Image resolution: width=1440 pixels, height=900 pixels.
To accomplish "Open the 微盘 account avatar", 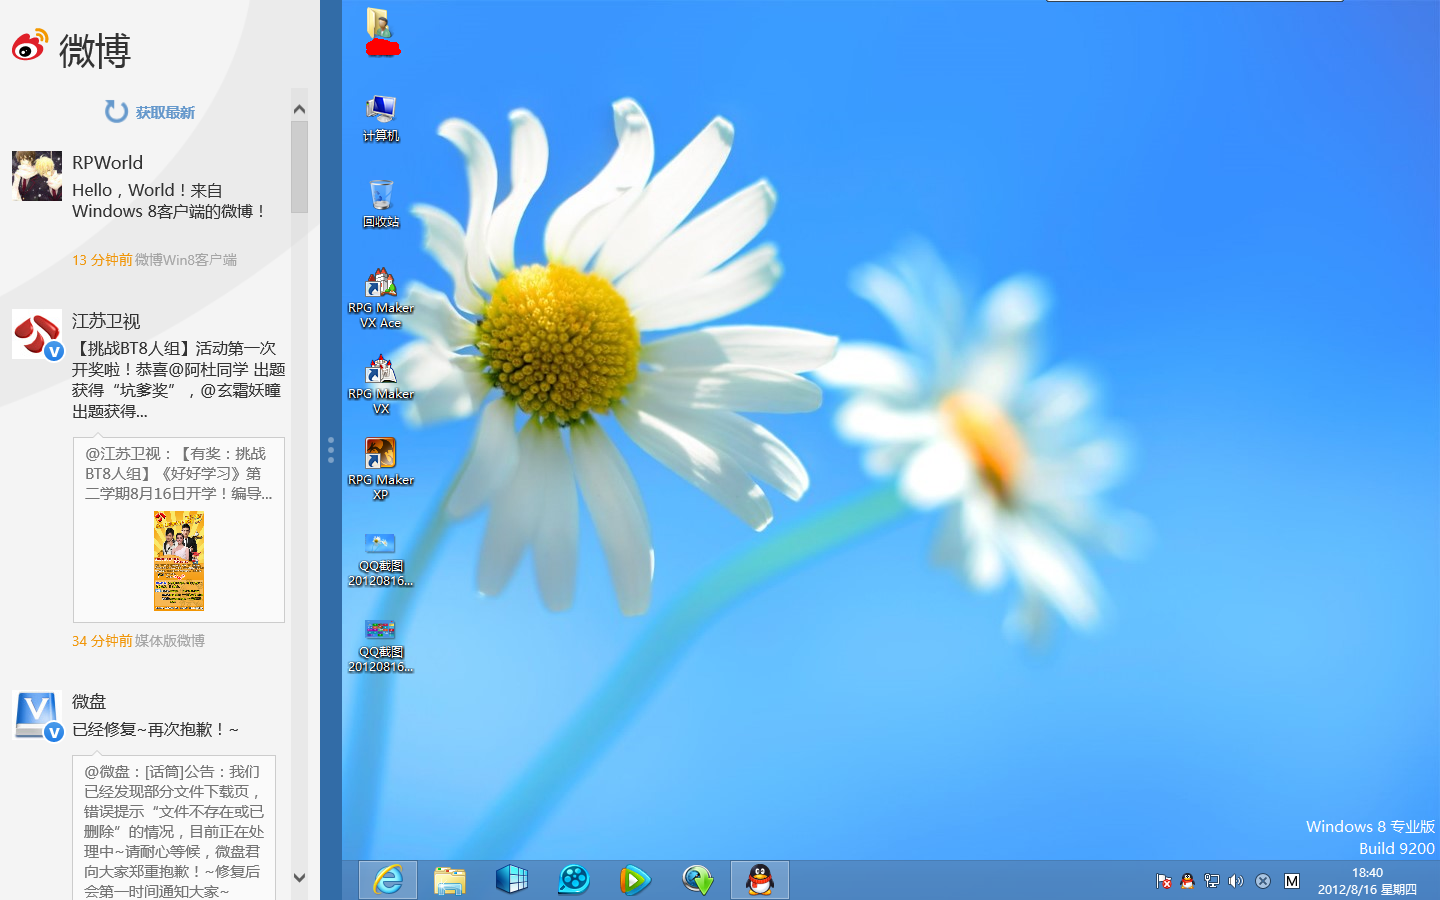I will coord(37,715).
